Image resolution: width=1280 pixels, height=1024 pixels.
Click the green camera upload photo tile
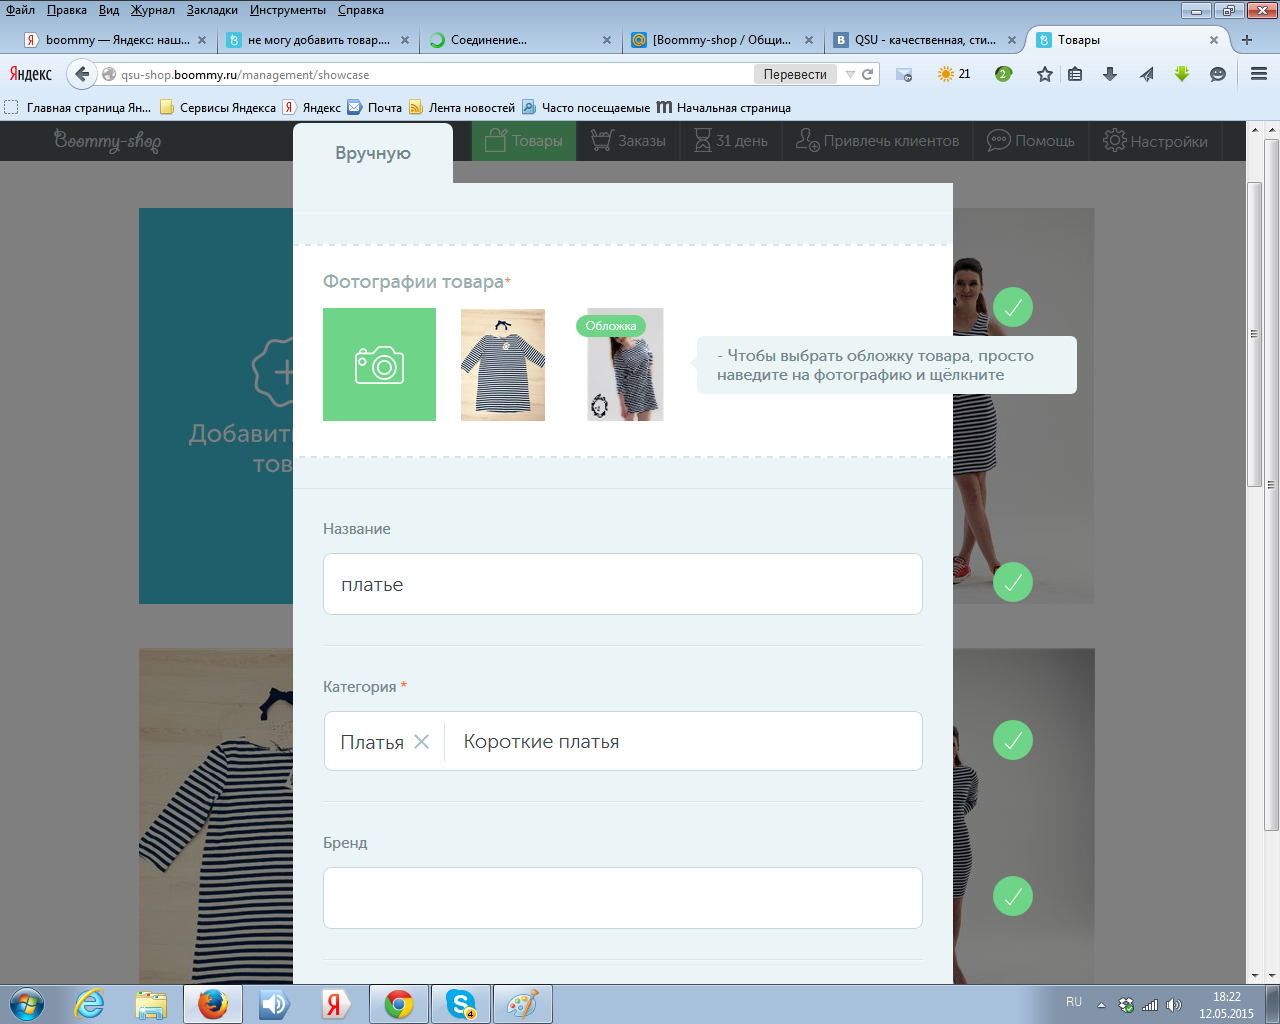tap(379, 364)
